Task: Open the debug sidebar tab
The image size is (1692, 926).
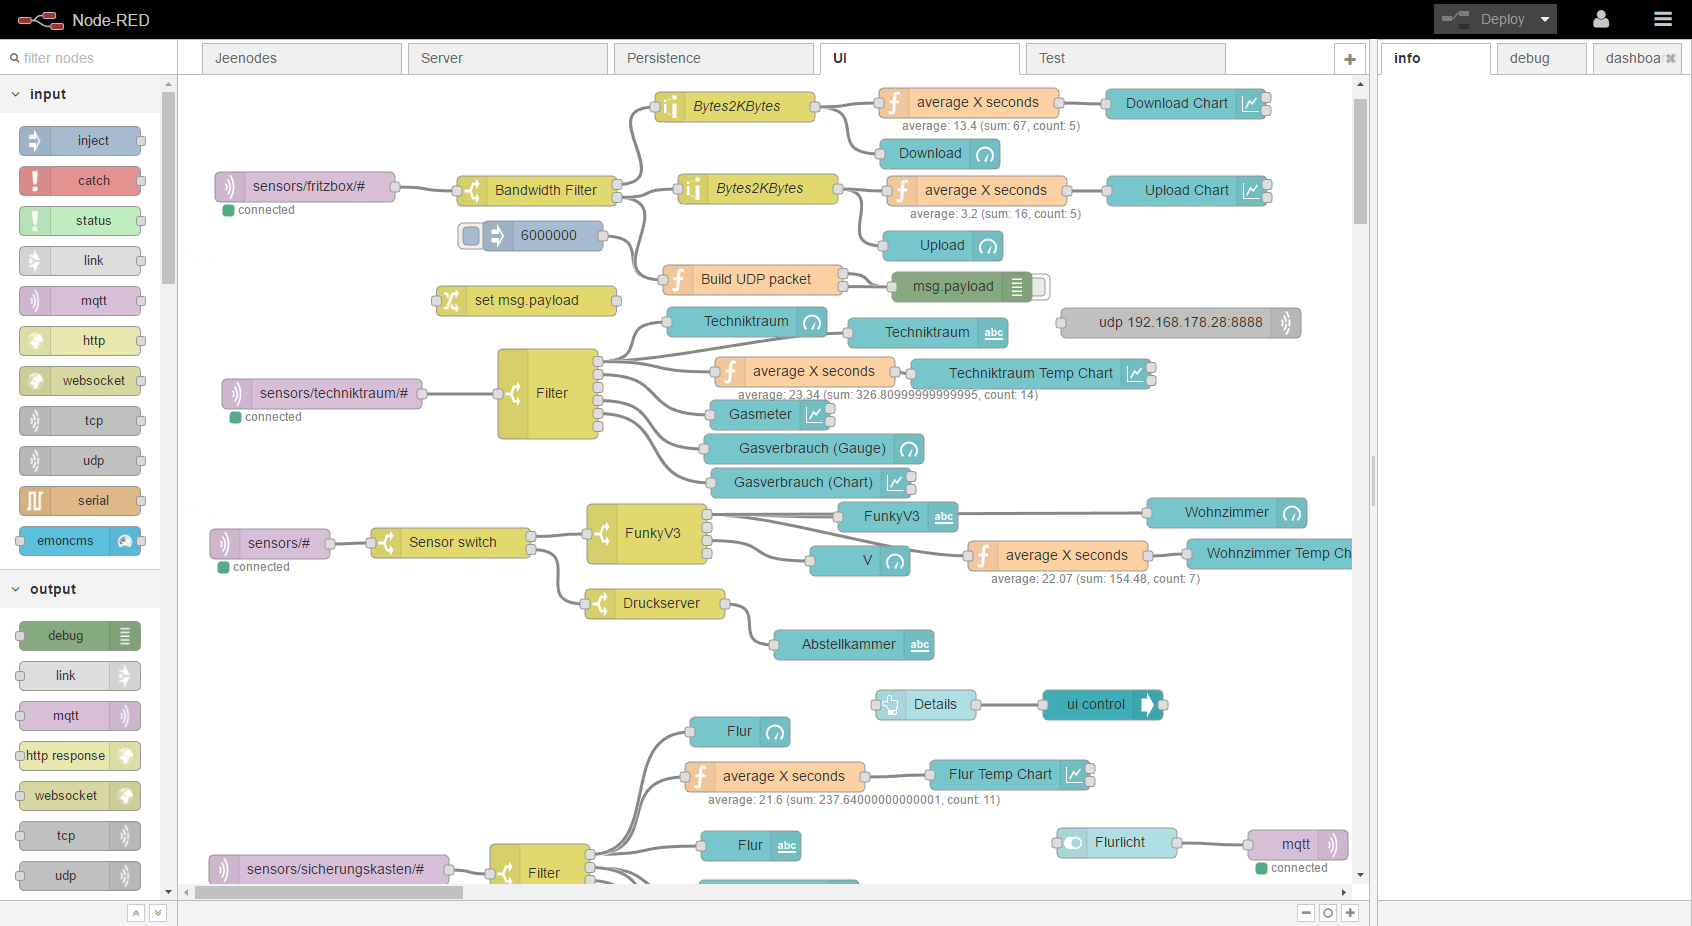Action: (x=1529, y=58)
